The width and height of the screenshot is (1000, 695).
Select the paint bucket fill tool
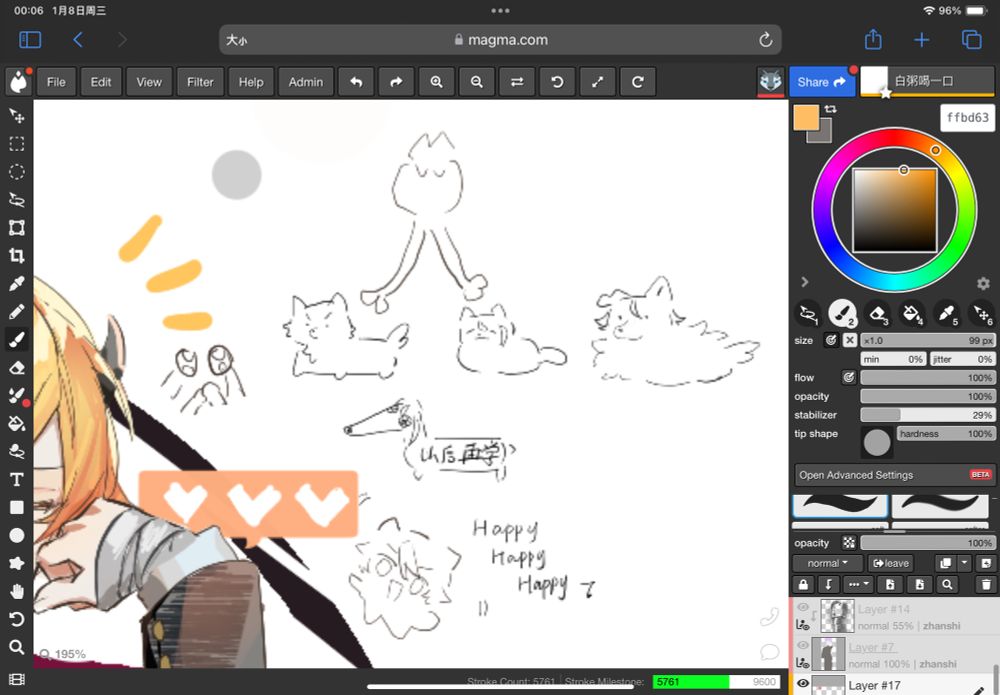click(x=16, y=423)
